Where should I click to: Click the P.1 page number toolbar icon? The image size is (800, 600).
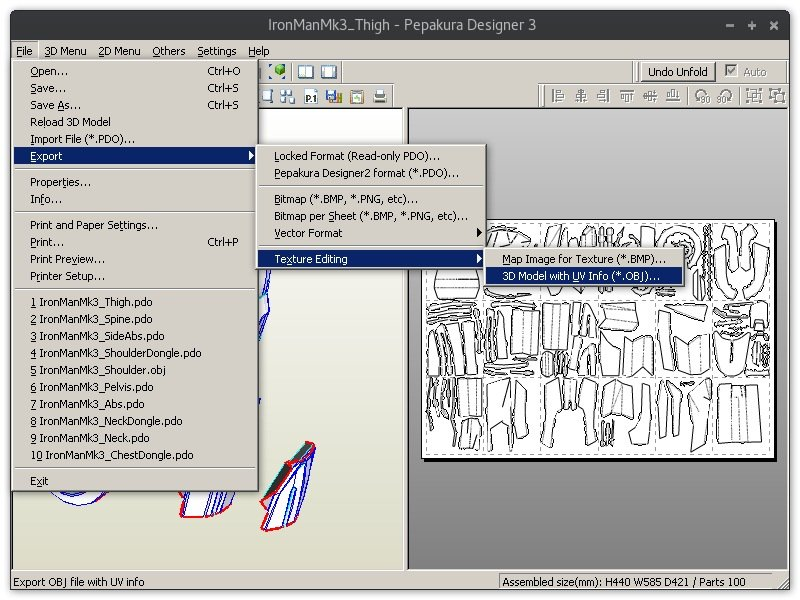pyautogui.click(x=310, y=96)
